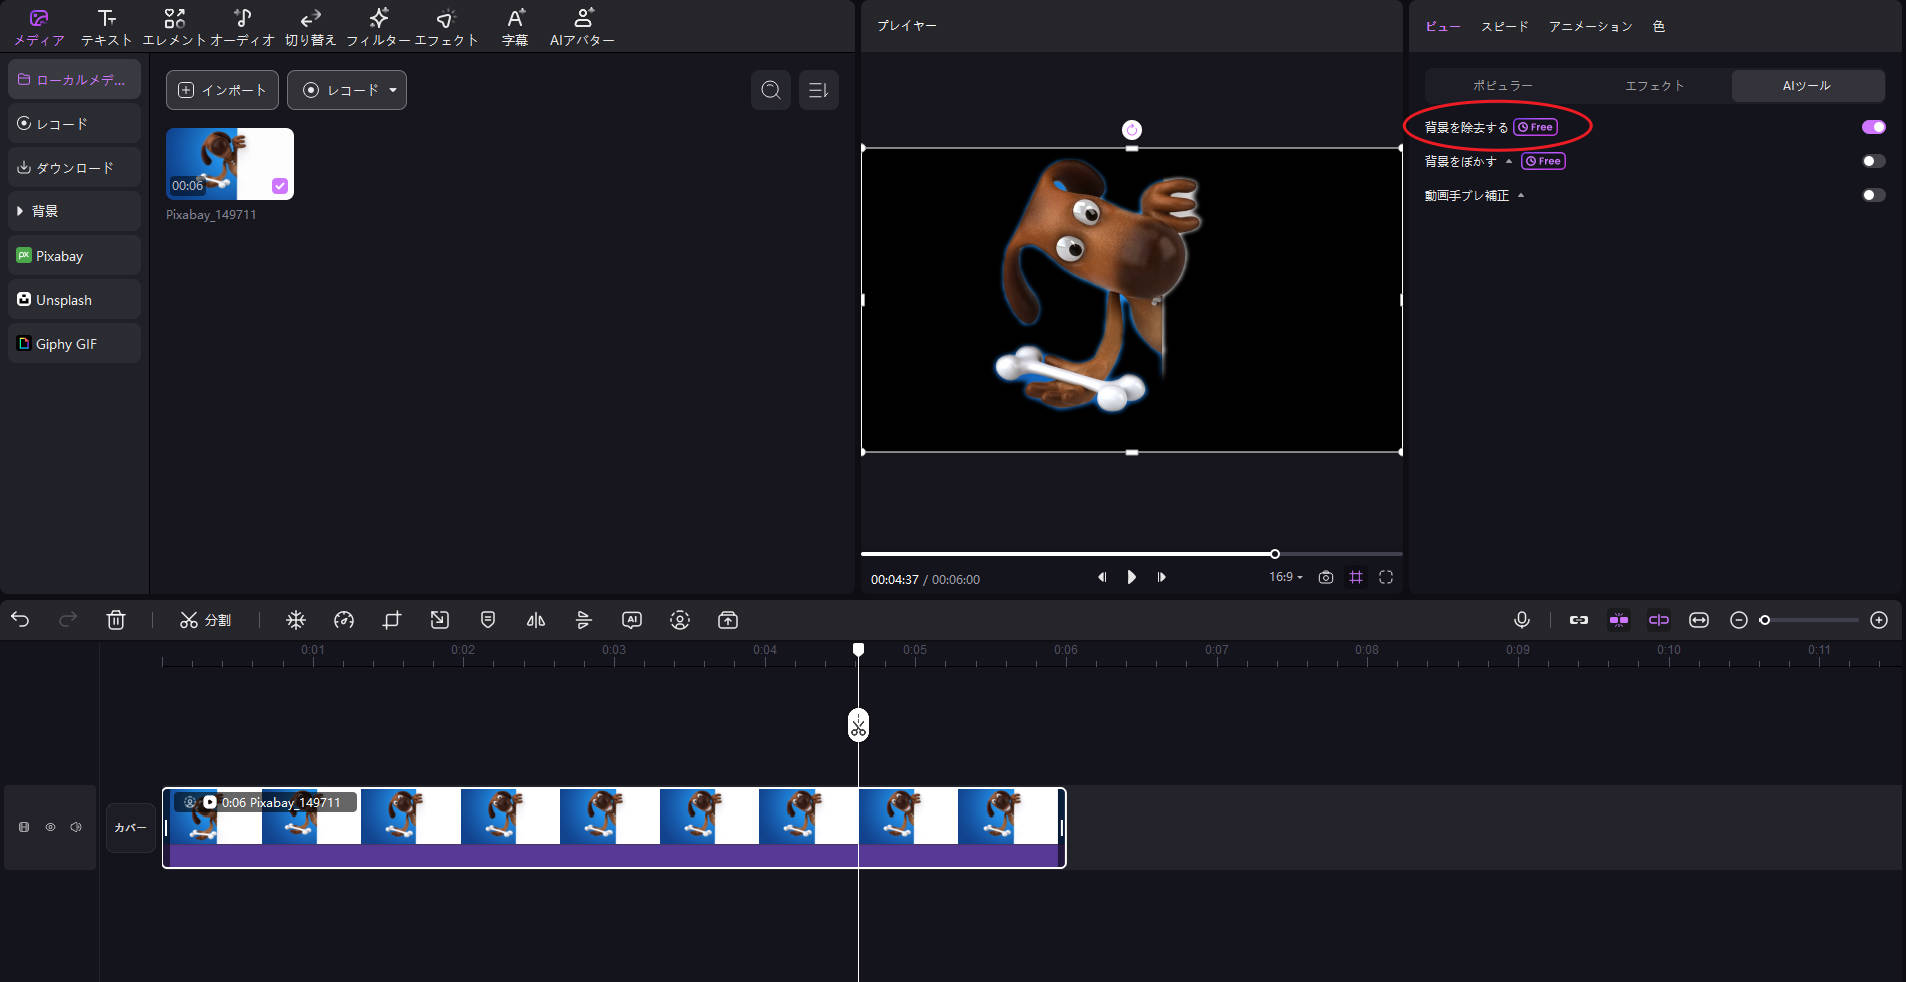Screen dimensions: 1906x982
Task: Click the 分割 split button
Action: [205, 620]
